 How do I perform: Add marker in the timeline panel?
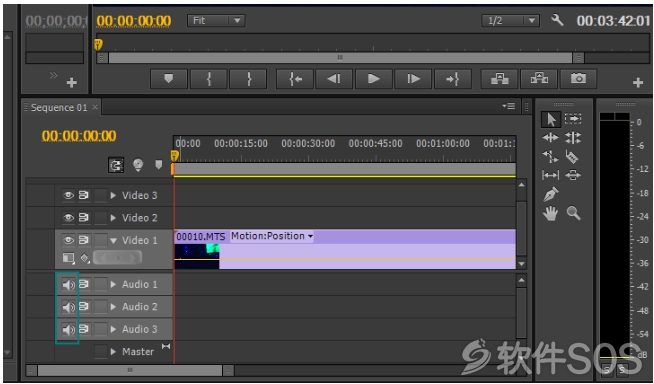158,165
